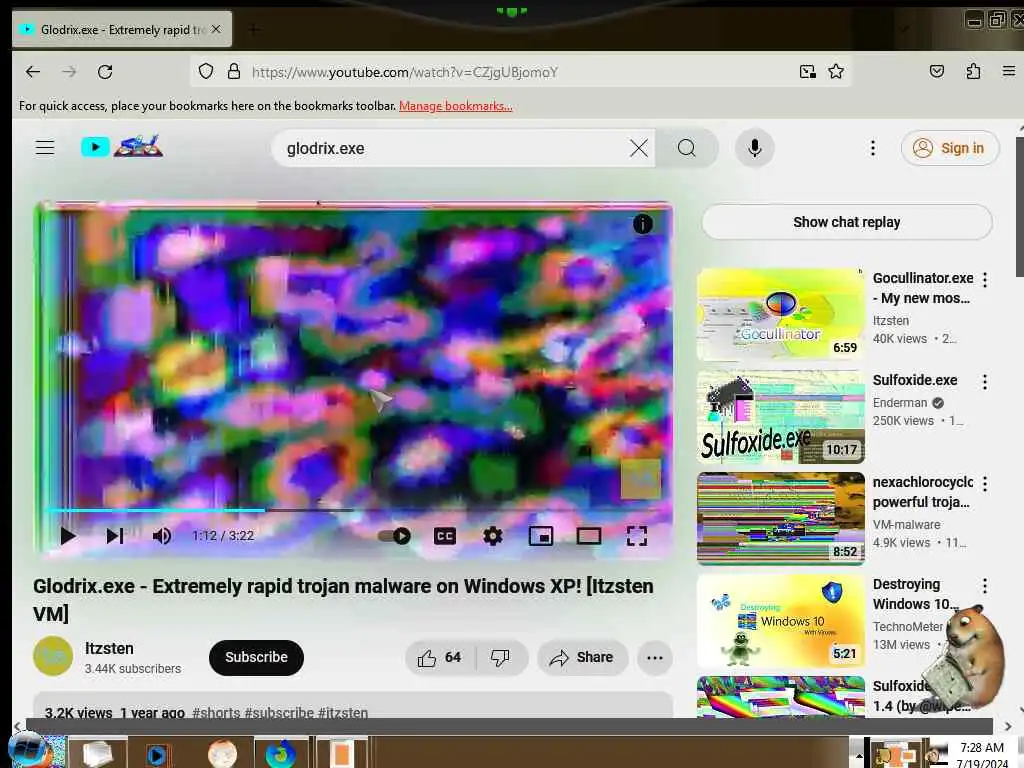Open Firefox from the taskbar
This screenshot has height=768, width=1024.
click(x=281, y=754)
